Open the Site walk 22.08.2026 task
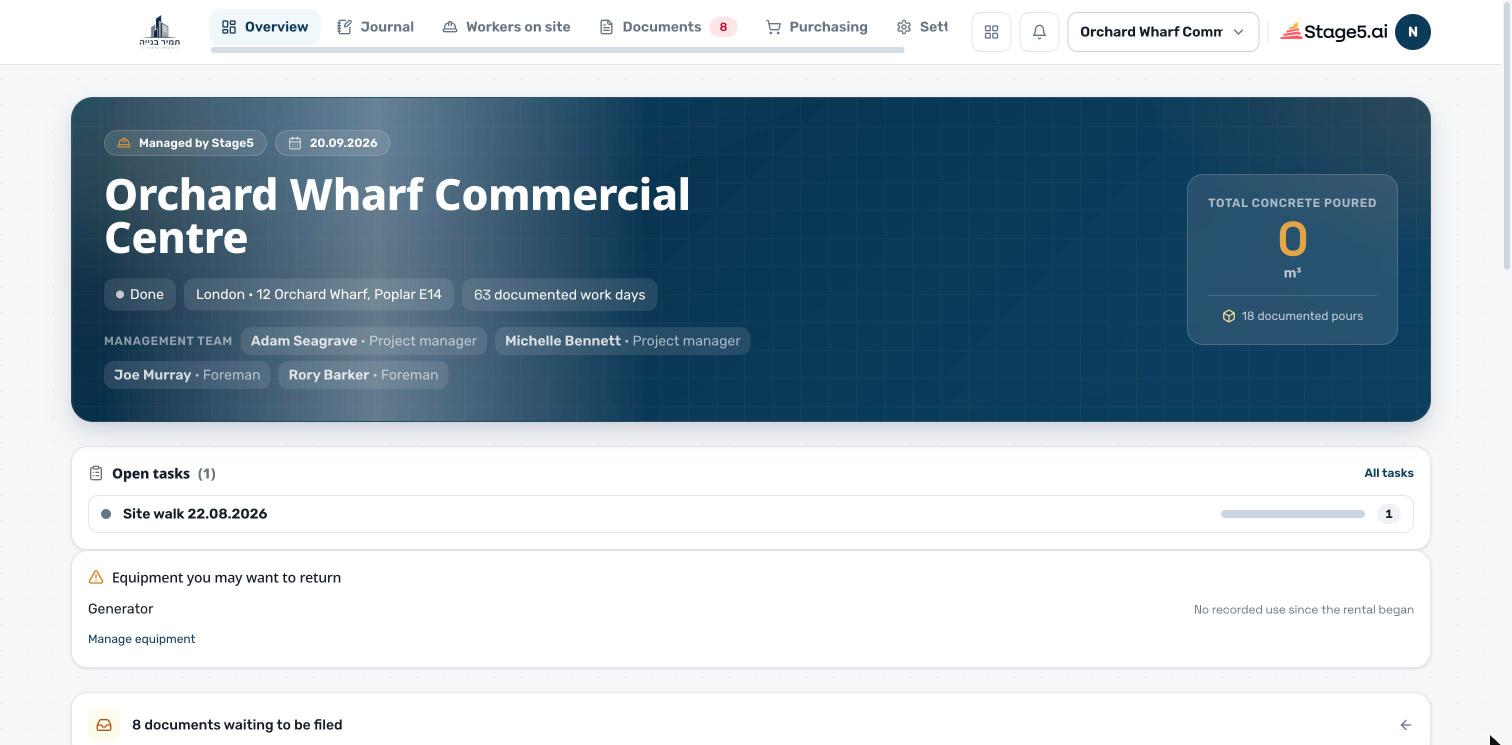This screenshot has width=1512, height=745. coord(751,514)
